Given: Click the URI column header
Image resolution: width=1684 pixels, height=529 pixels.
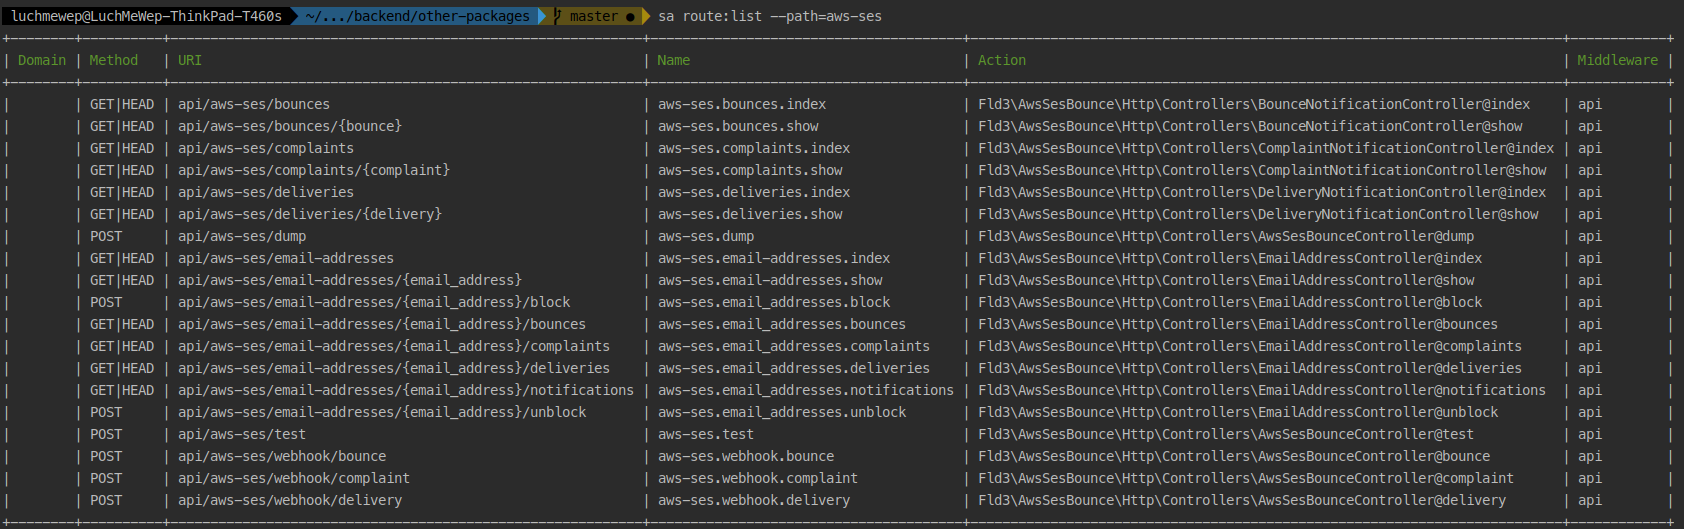Looking at the screenshot, I should pyautogui.click(x=190, y=60).
